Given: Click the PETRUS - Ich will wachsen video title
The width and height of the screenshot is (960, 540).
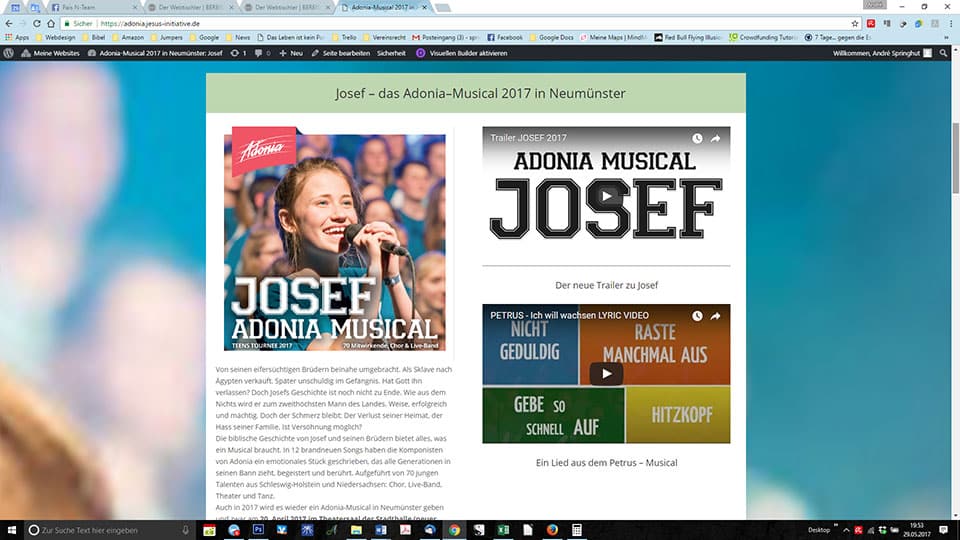Looking at the screenshot, I should click(x=569, y=315).
